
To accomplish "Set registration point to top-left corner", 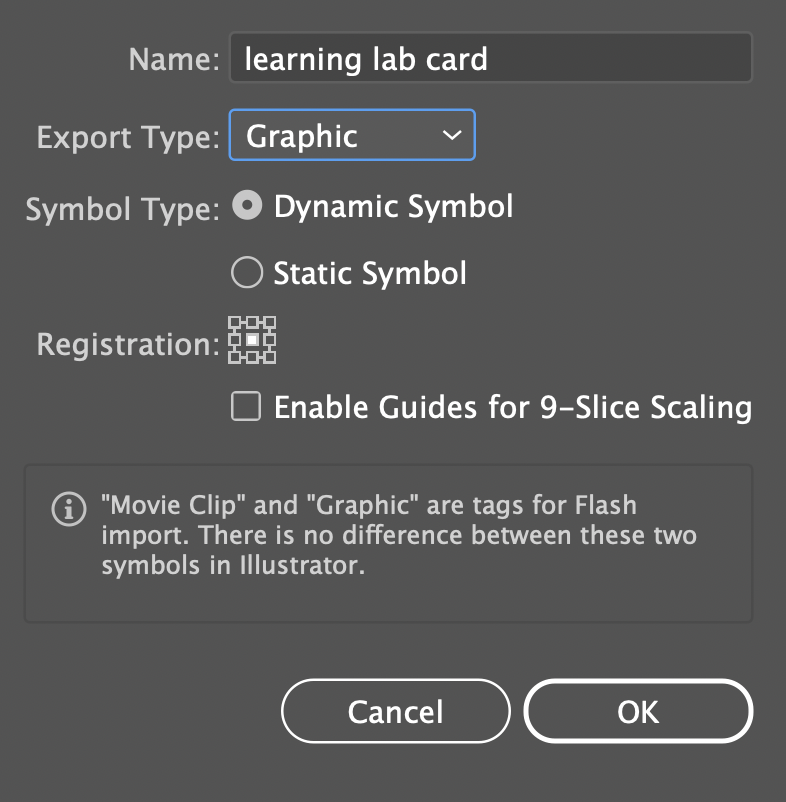I will (236, 324).
